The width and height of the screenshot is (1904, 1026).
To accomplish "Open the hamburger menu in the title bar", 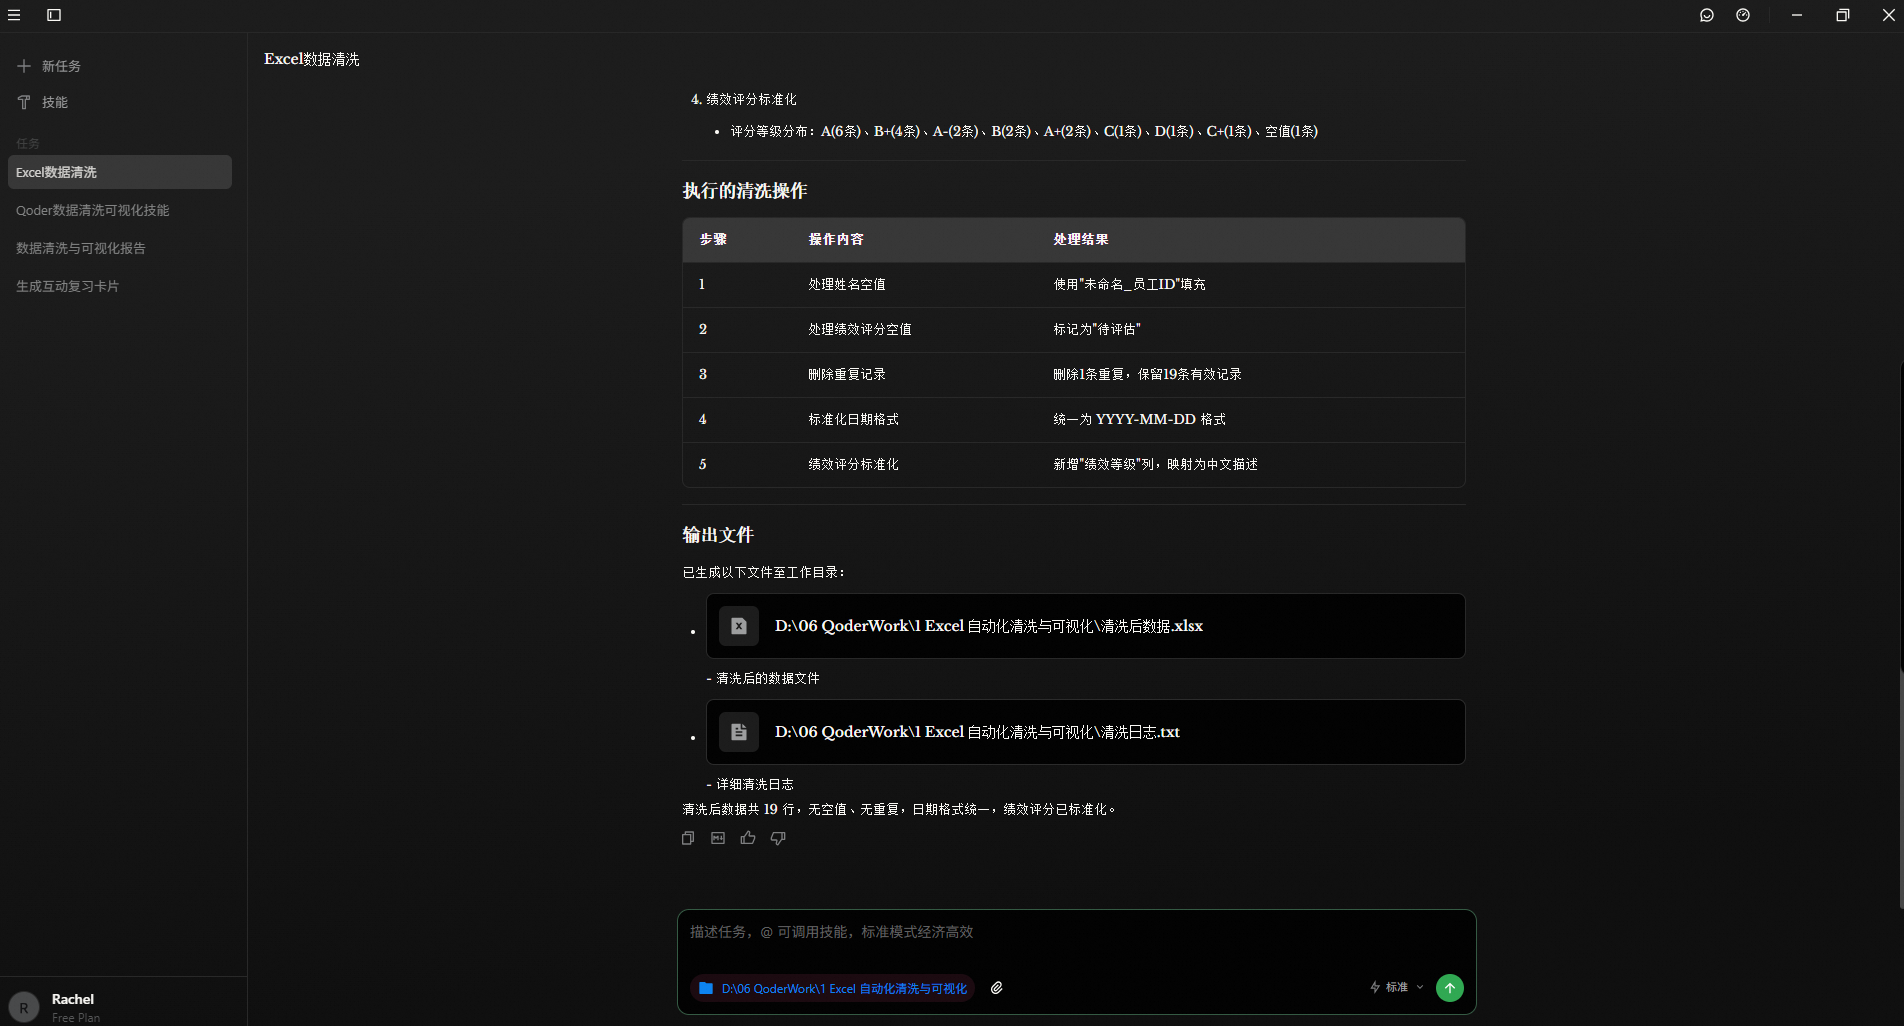I will (x=14, y=15).
